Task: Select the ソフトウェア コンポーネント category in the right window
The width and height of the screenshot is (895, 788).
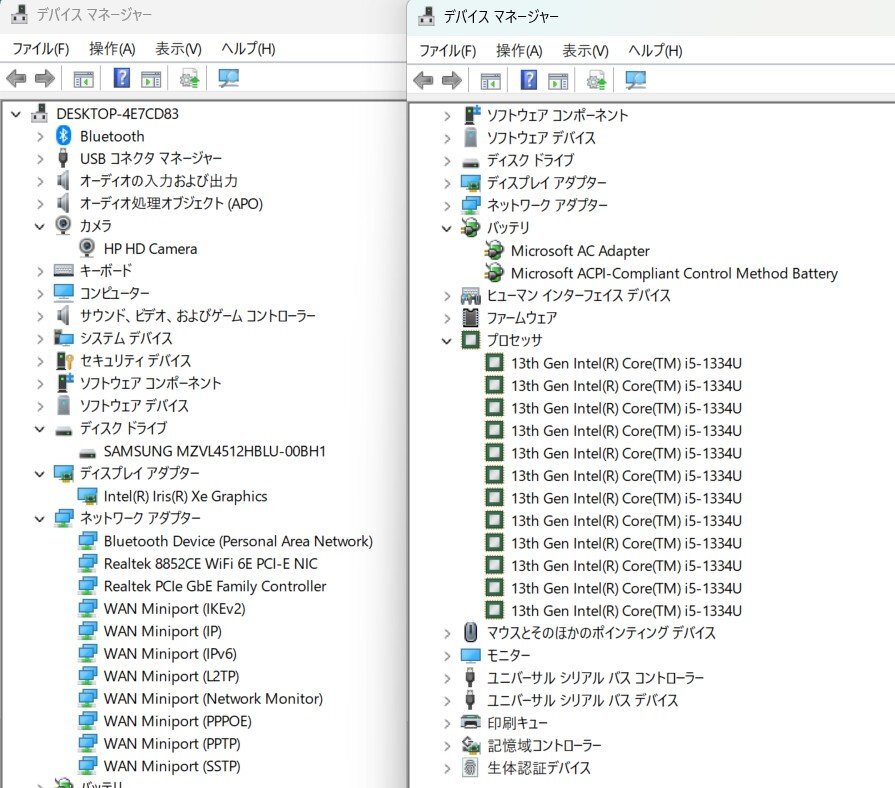Action: coord(557,115)
